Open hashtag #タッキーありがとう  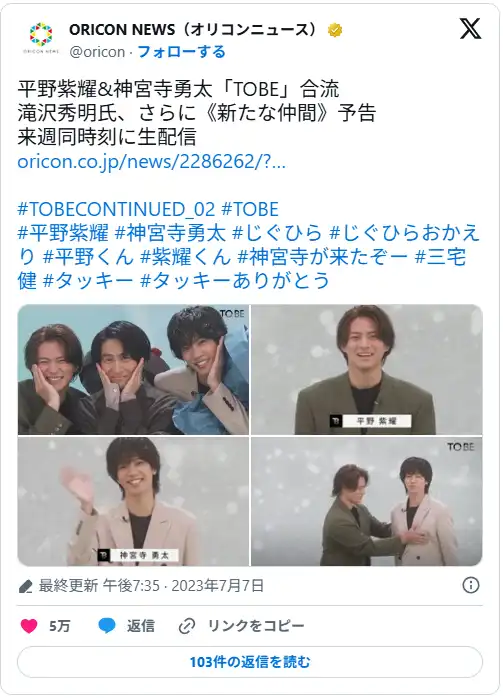(235, 280)
